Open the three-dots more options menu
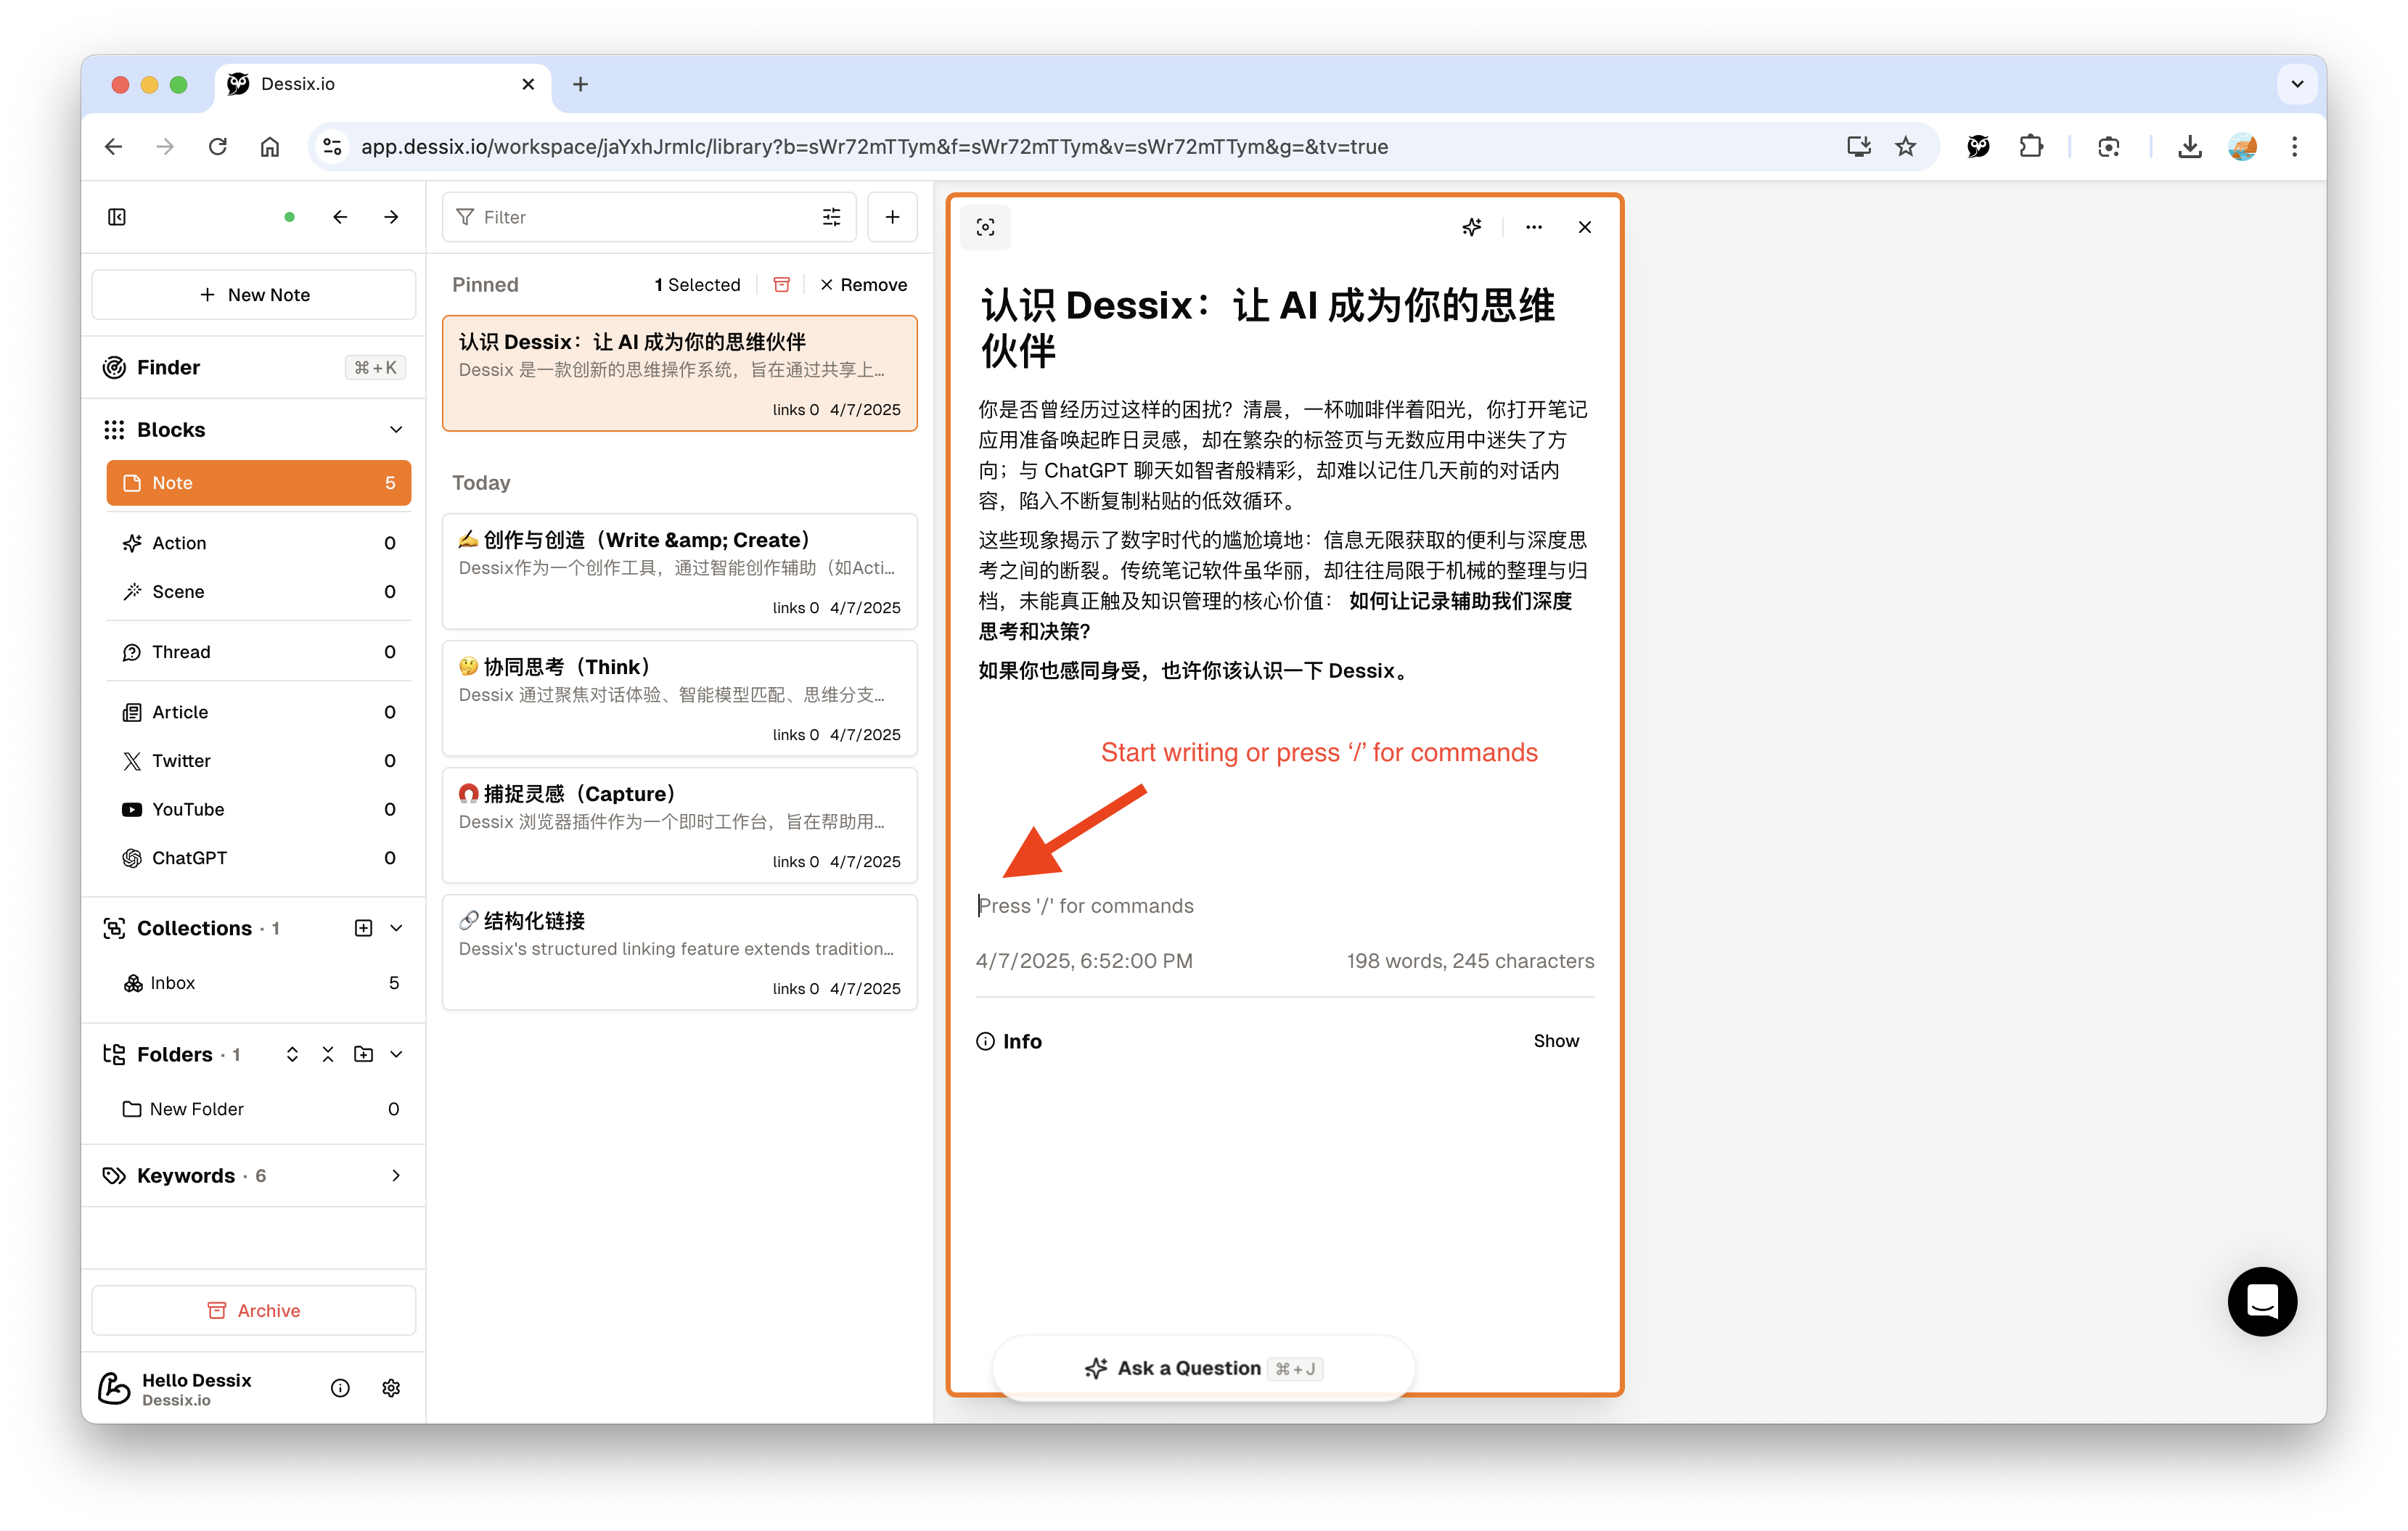Image resolution: width=2408 pixels, height=1531 pixels. pyautogui.click(x=1533, y=227)
